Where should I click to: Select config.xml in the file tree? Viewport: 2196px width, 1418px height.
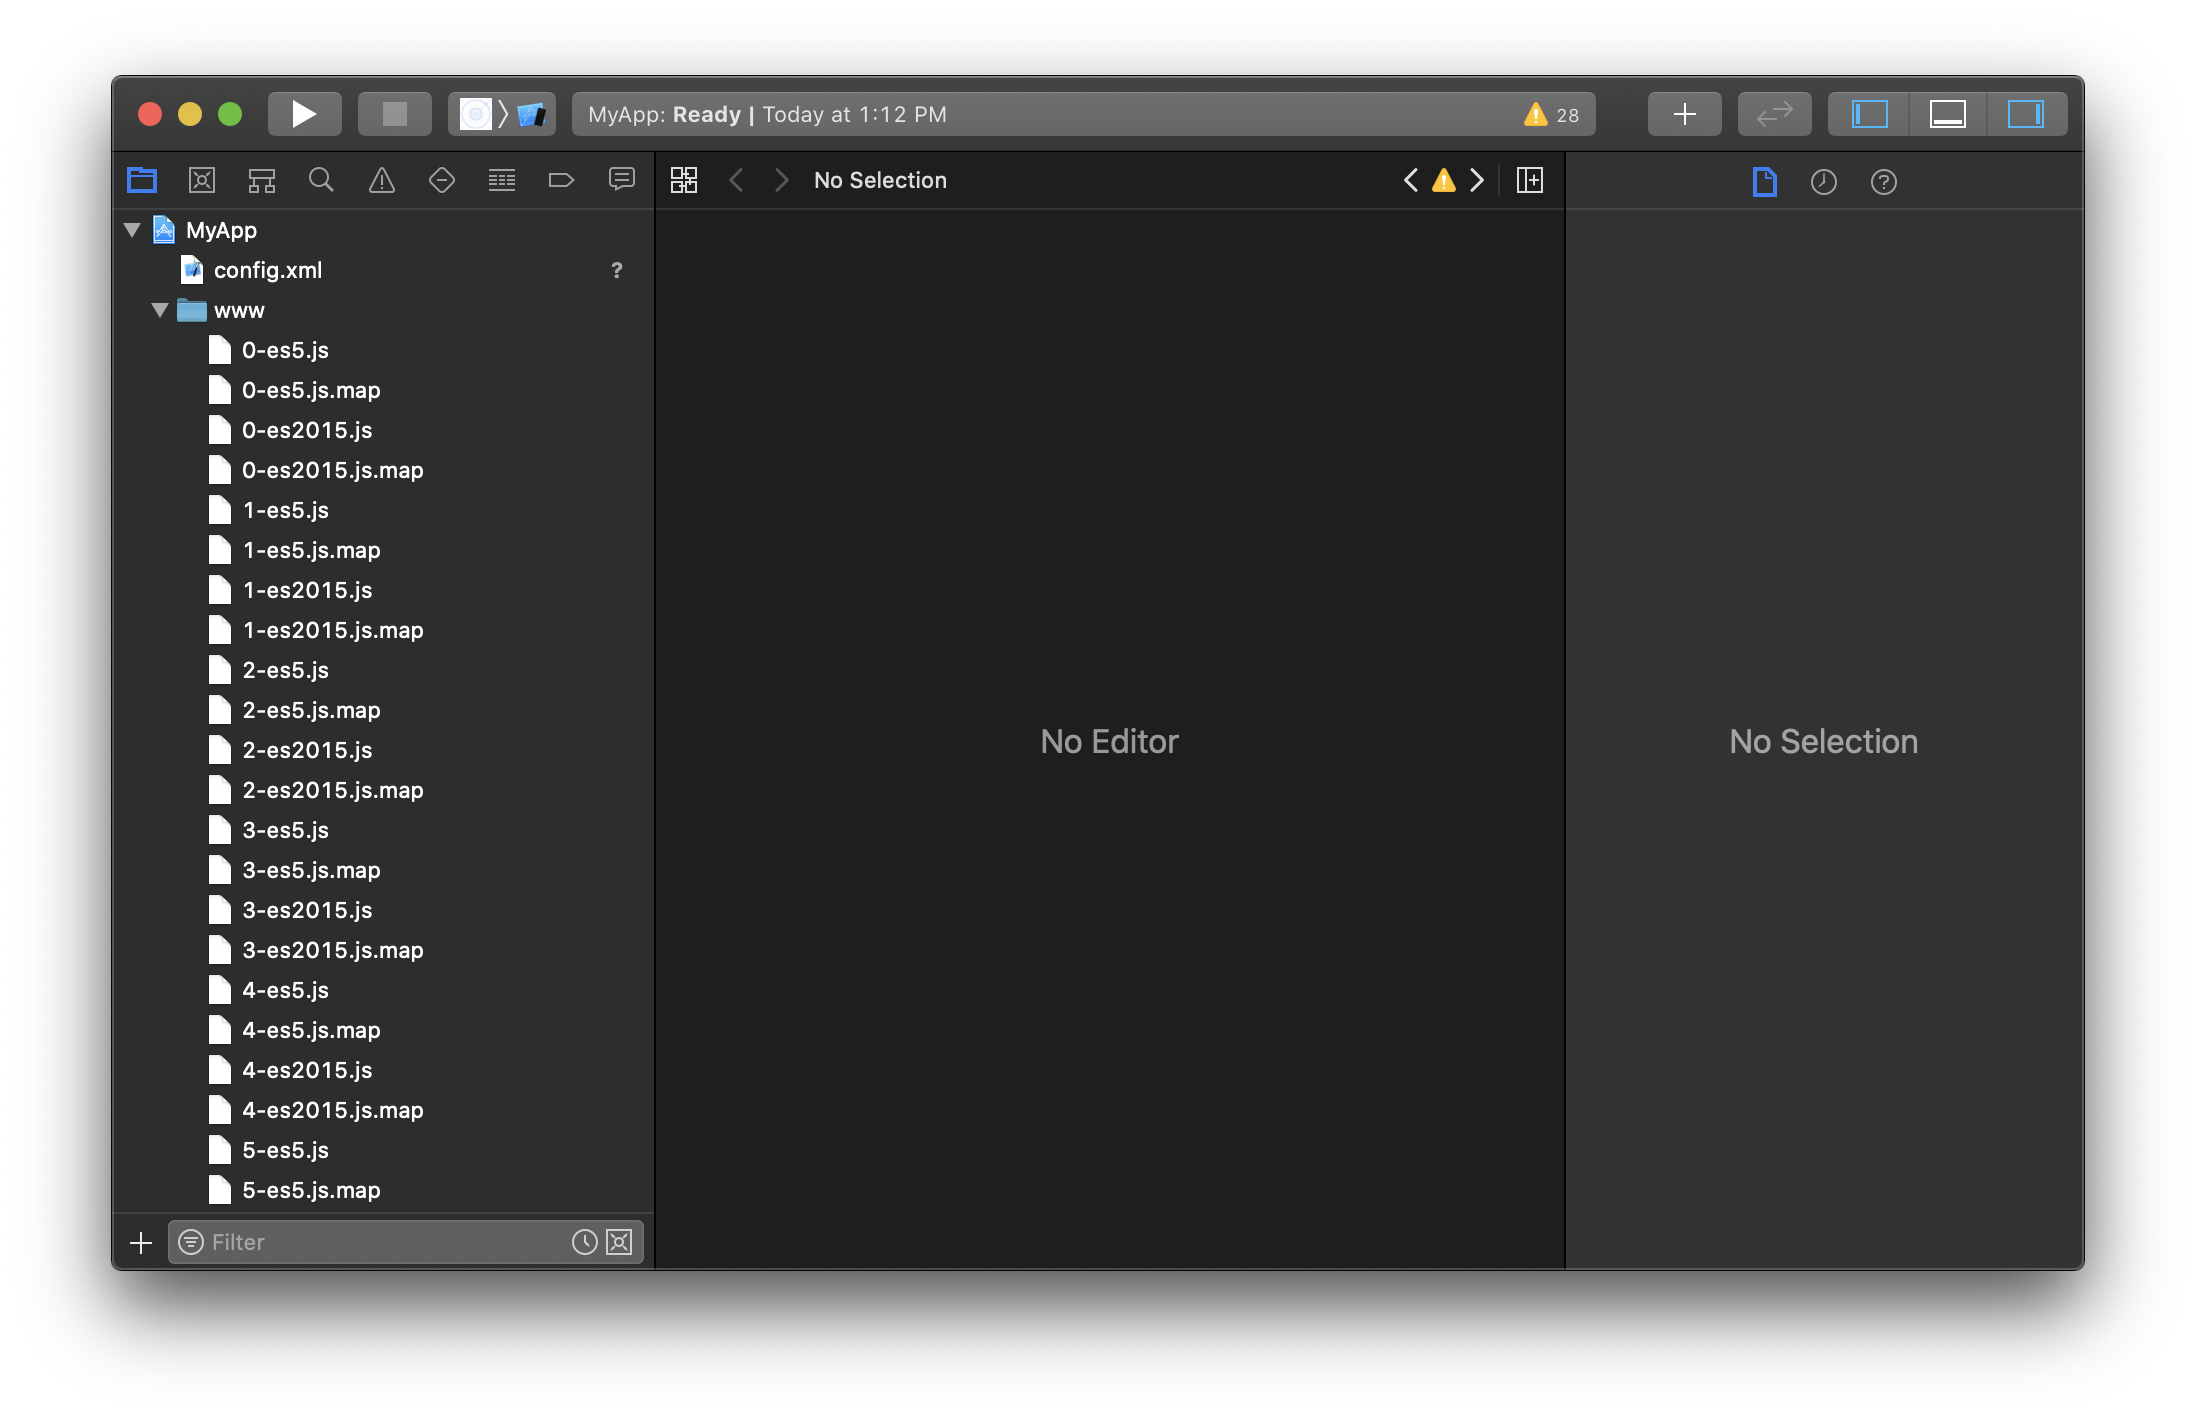(267, 271)
